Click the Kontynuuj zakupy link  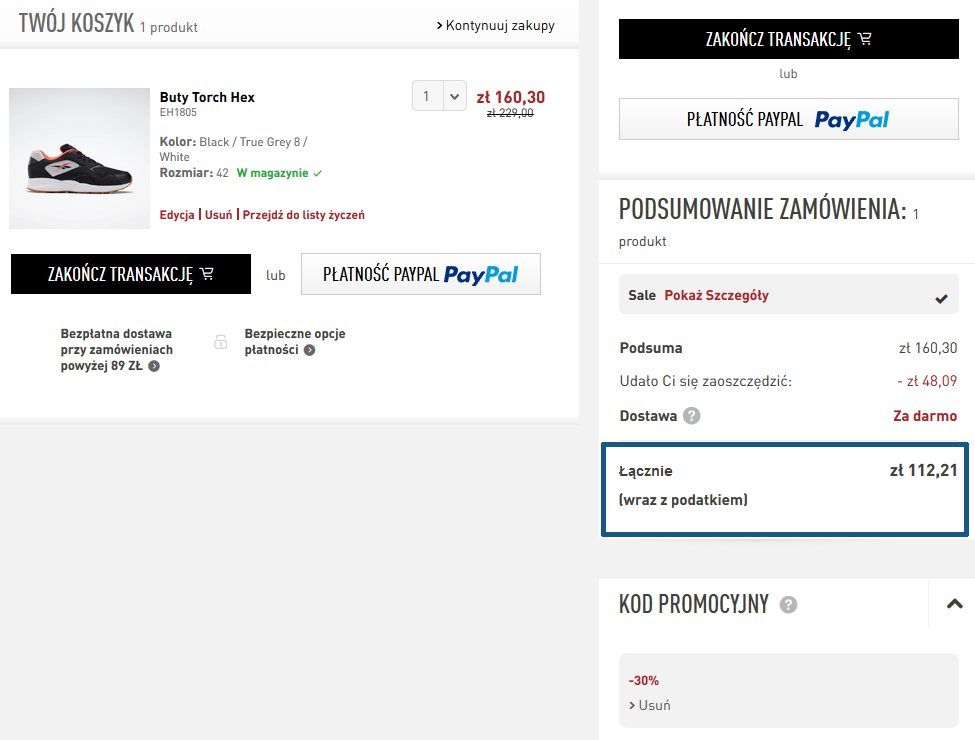pyautogui.click(x=496, y=25)
